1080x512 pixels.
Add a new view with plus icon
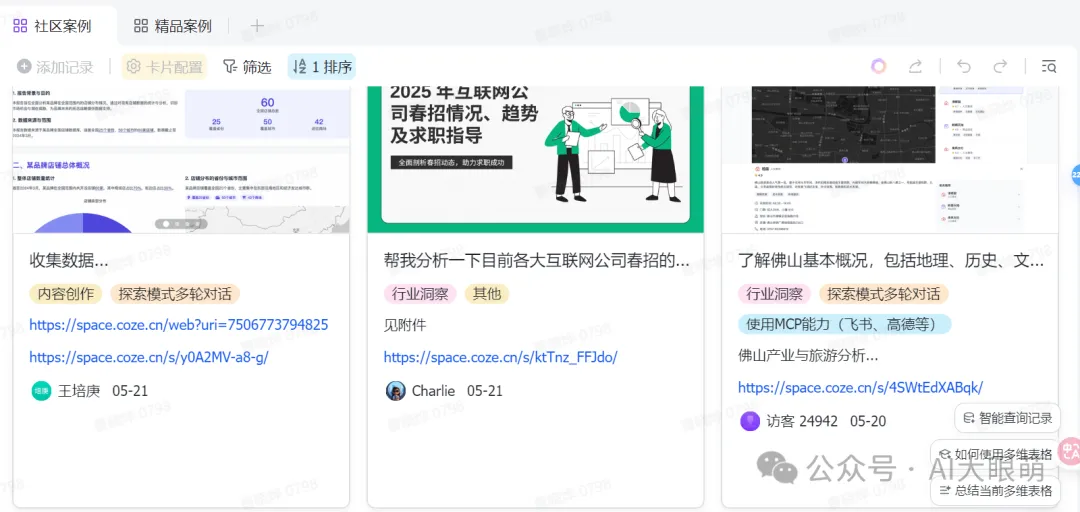tap(257, 26)
